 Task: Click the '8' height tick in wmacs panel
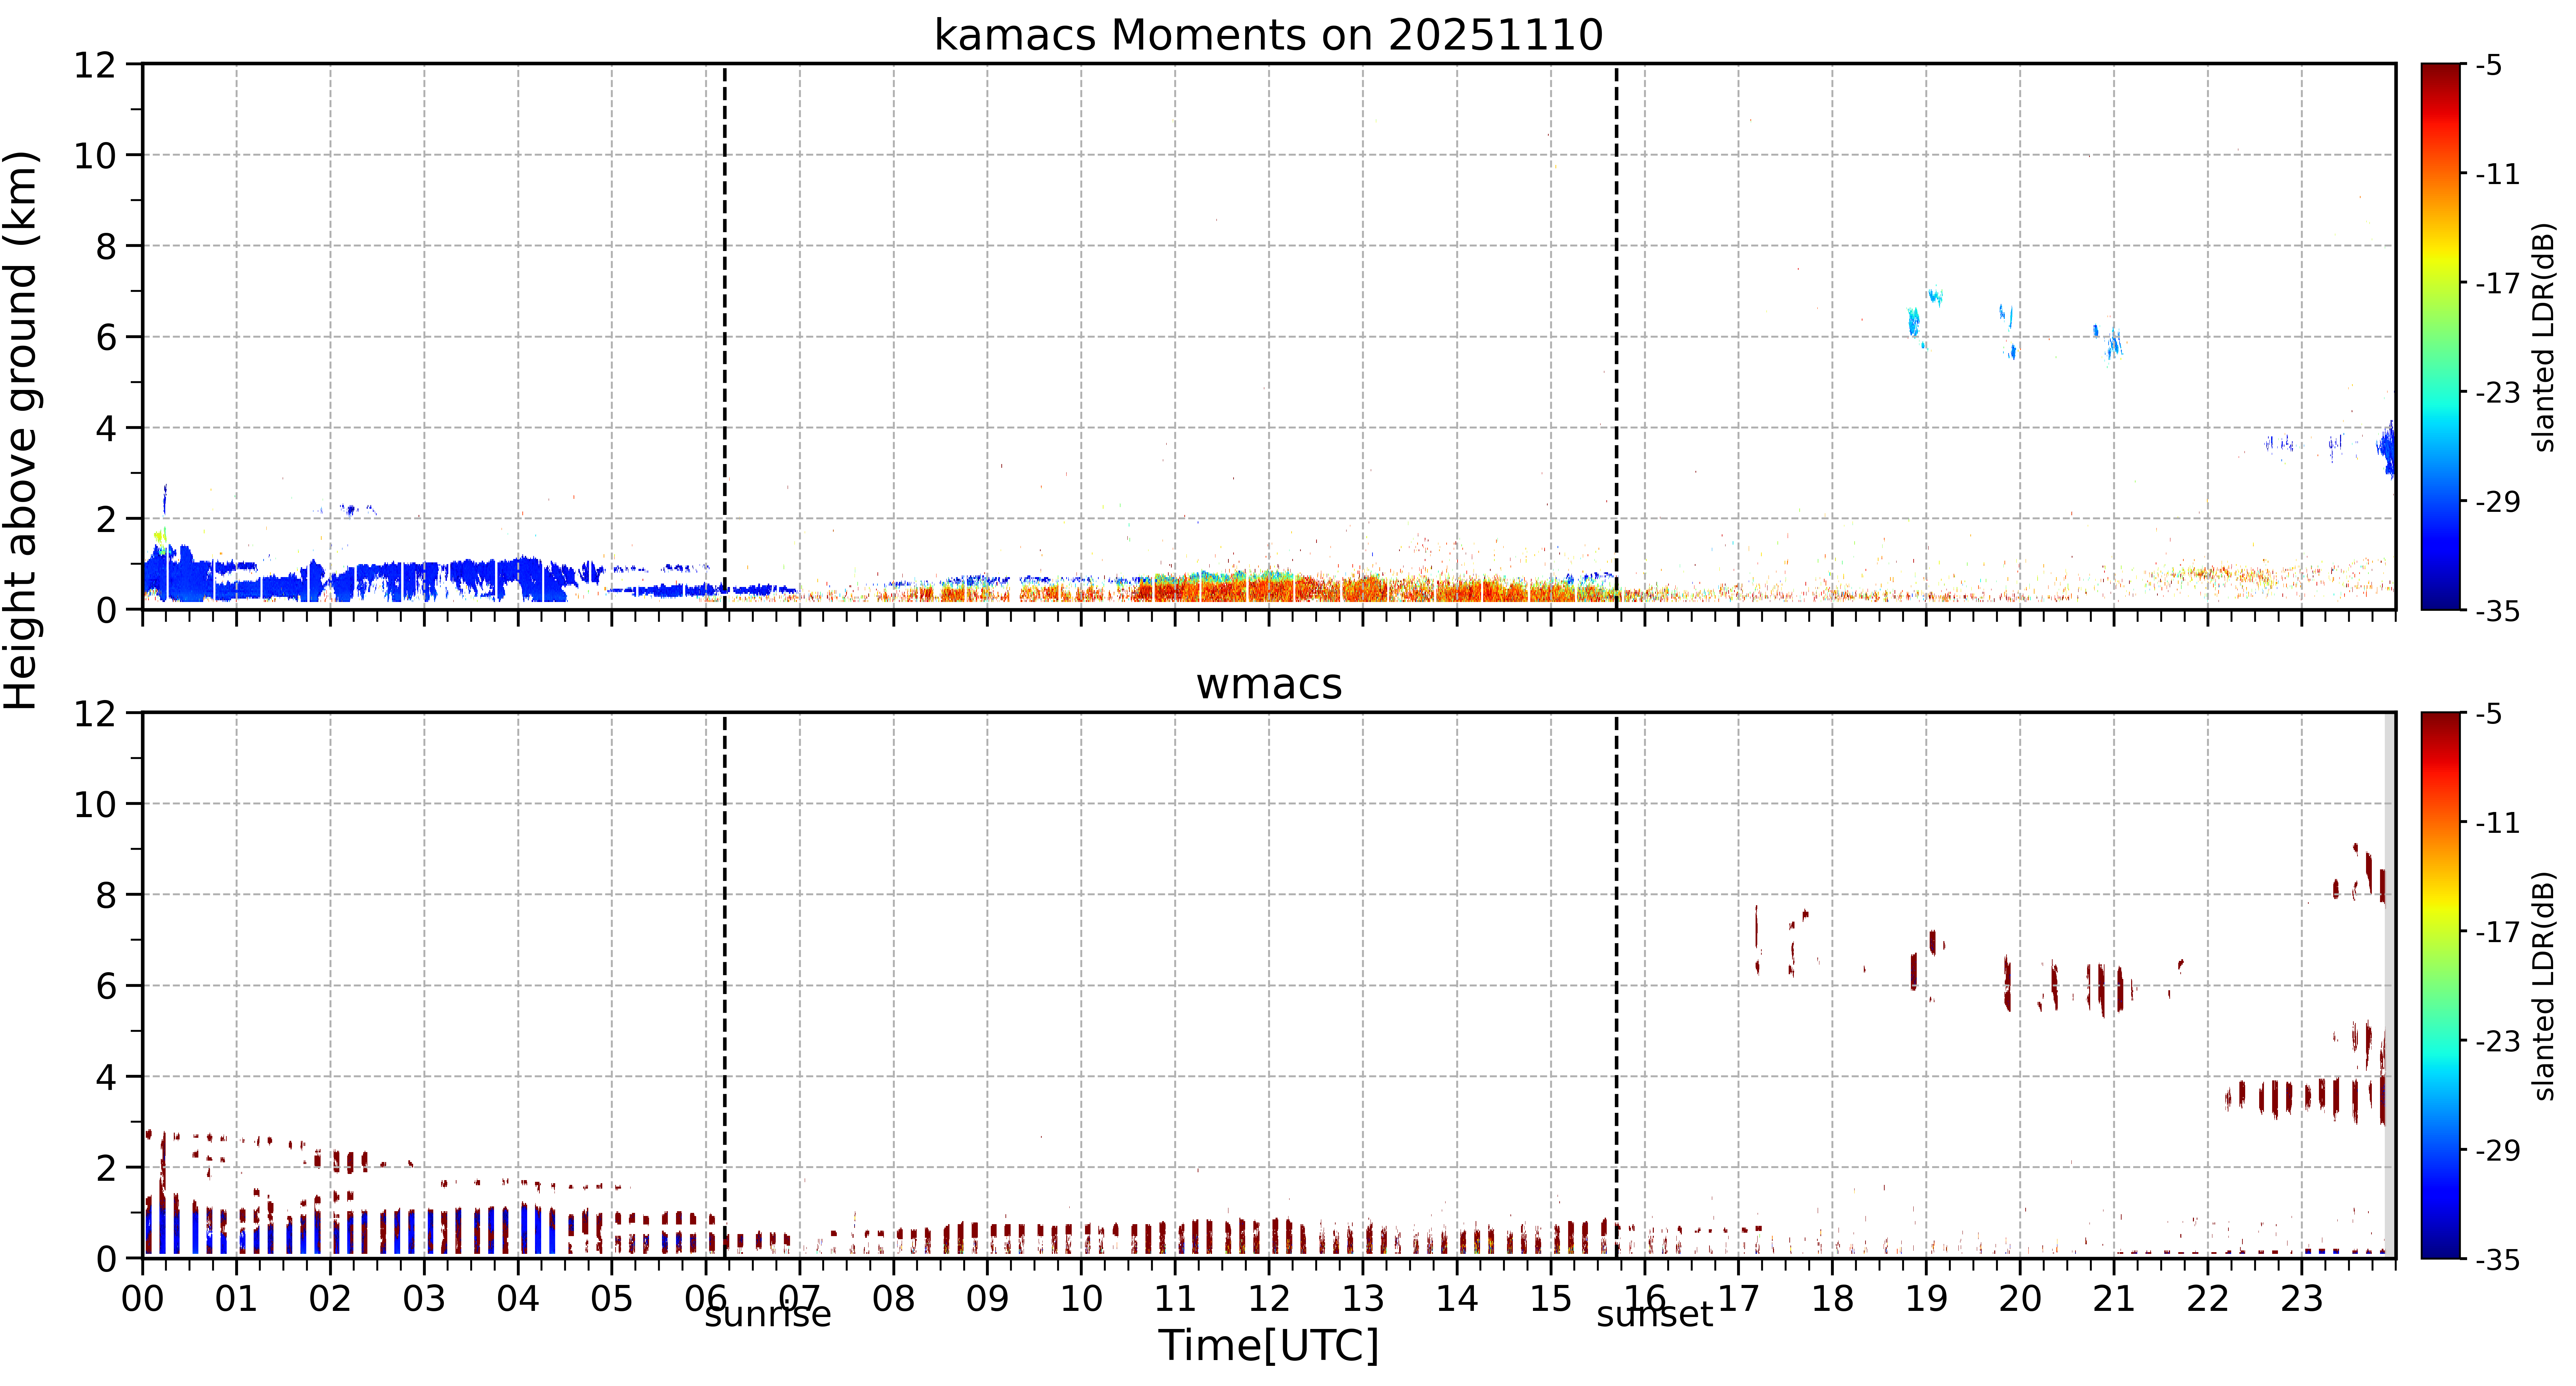point(106,896)
